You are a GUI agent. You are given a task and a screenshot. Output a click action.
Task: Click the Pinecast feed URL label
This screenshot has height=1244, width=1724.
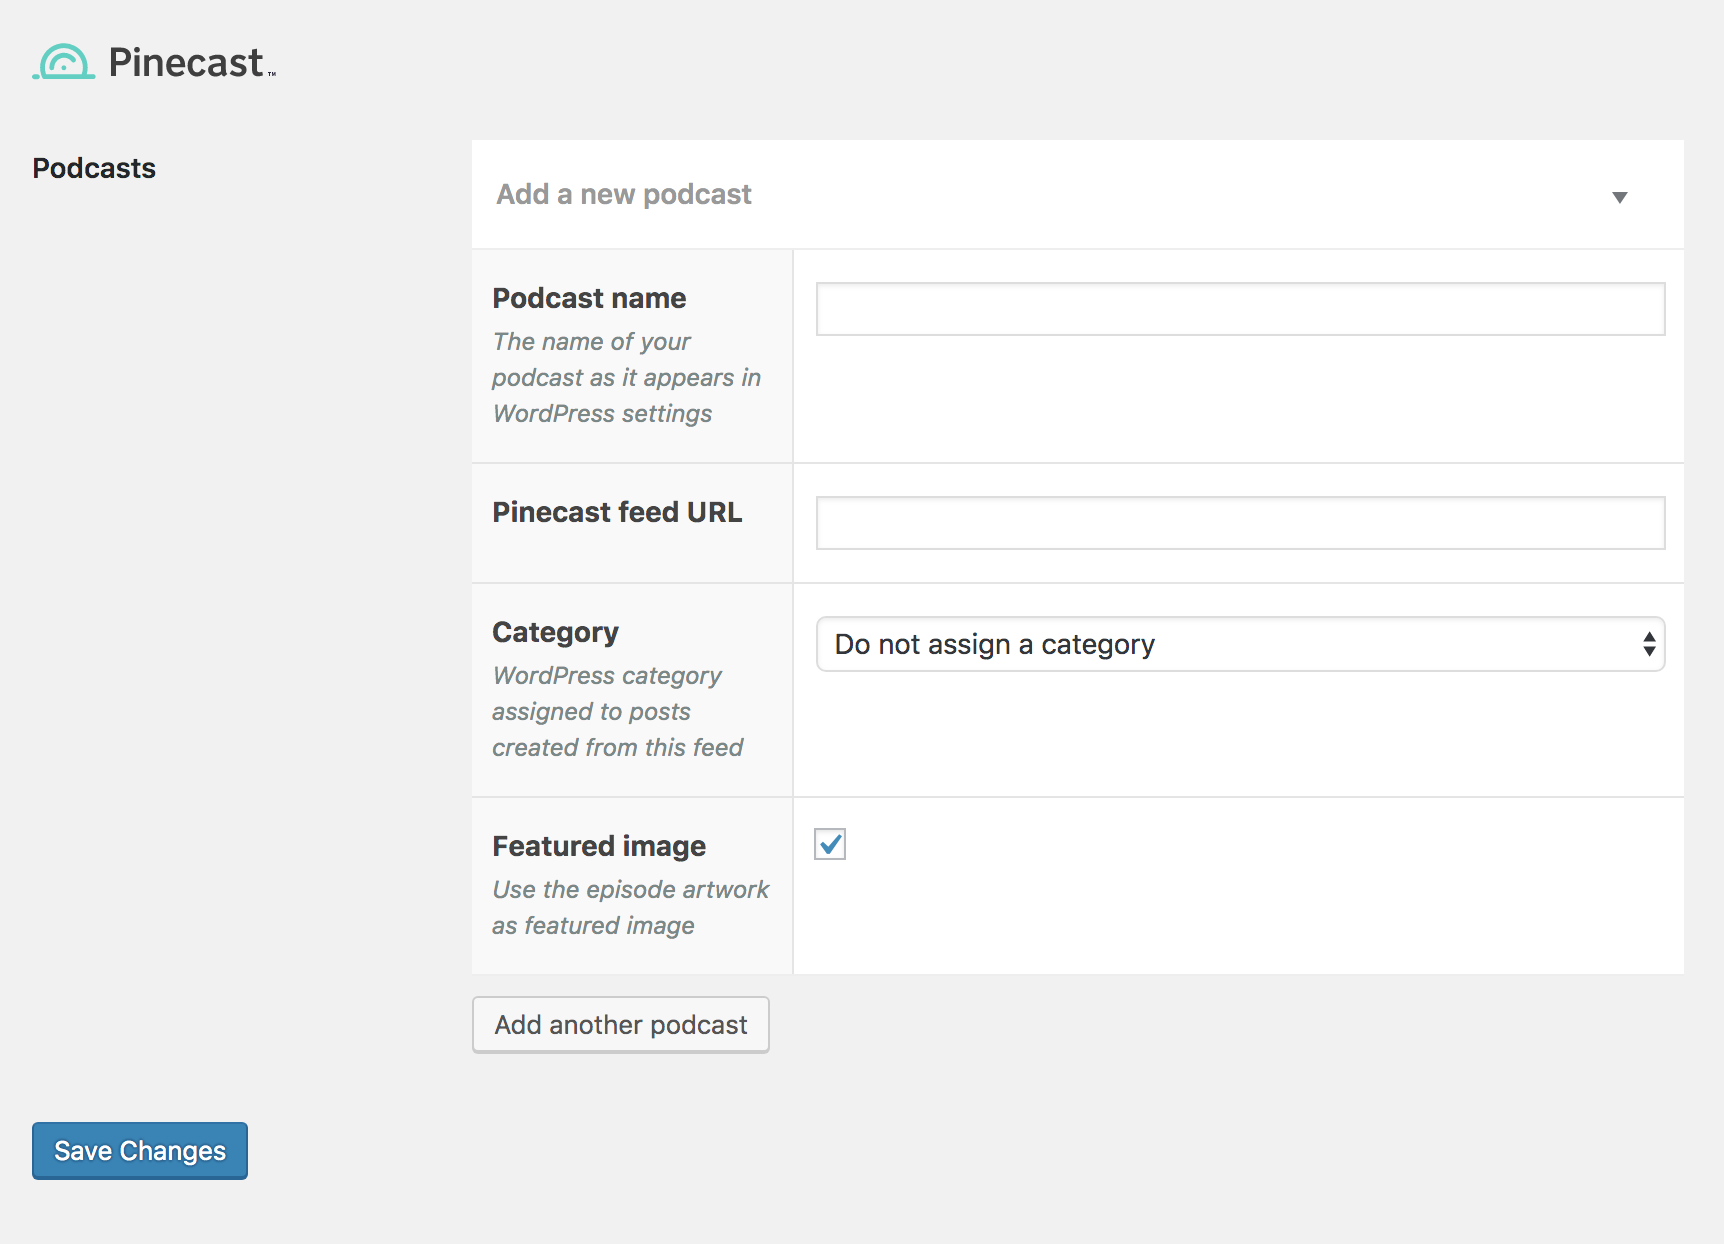(617, 512)
